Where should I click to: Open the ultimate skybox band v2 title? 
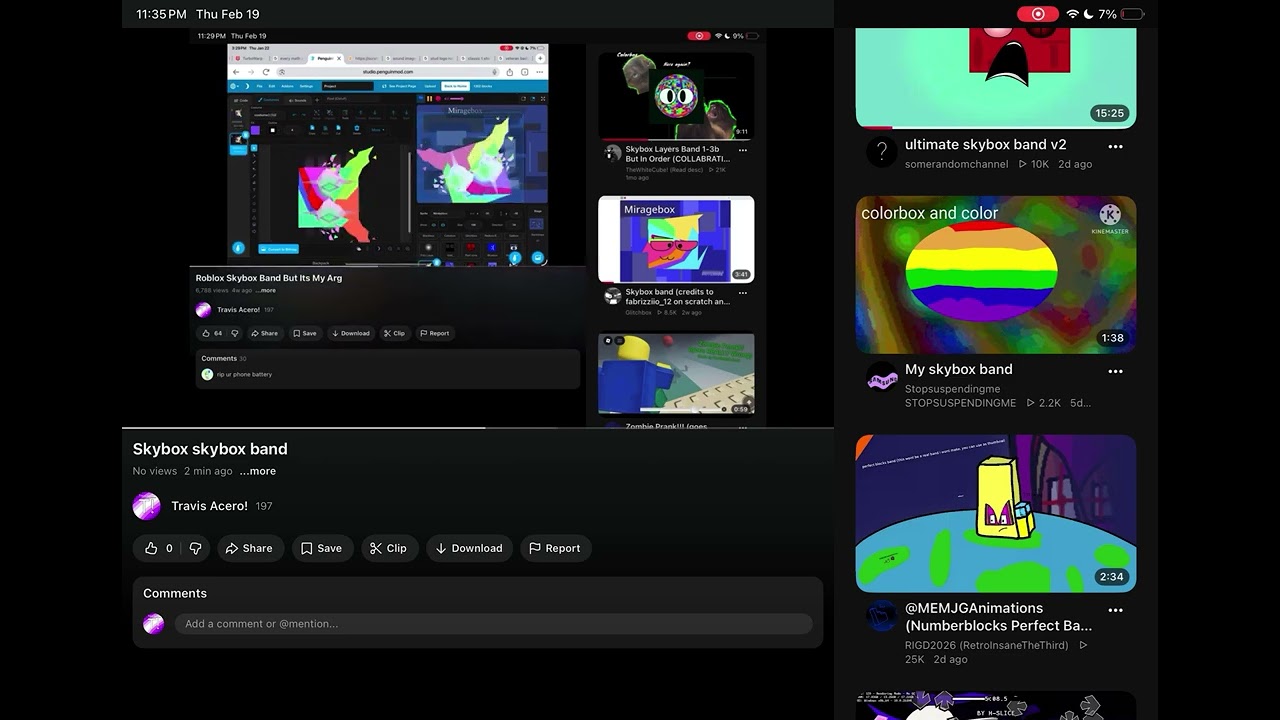986,144
